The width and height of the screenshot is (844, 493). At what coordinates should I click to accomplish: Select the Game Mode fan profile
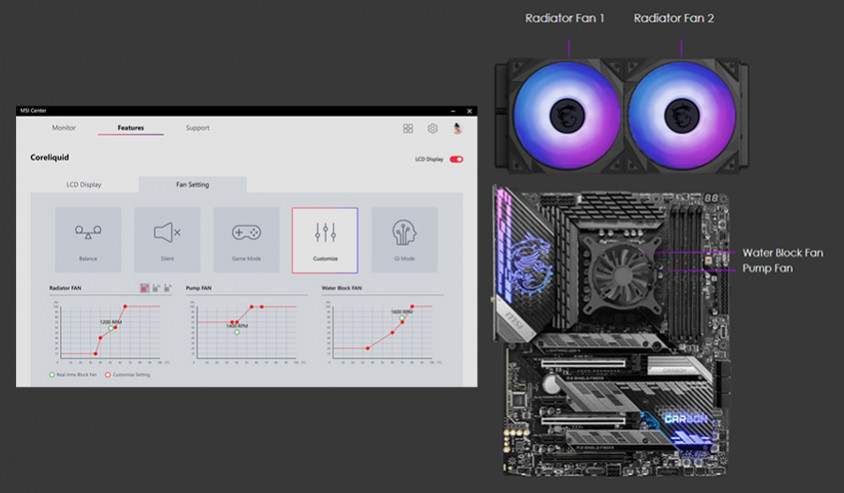pyautogui.click(x=246, y=240)
